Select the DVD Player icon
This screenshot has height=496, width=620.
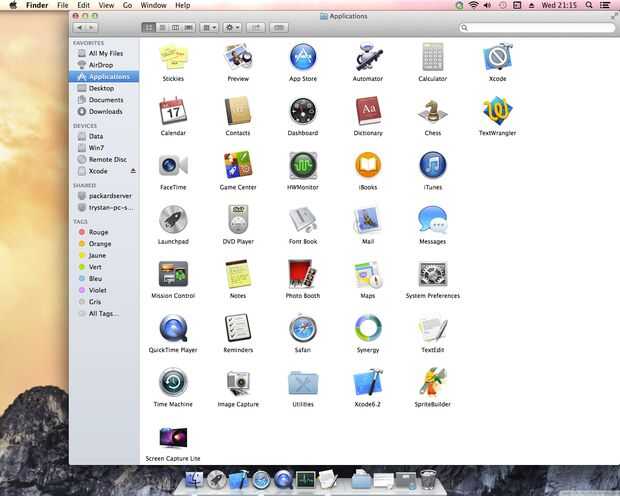tap(238, 220)
